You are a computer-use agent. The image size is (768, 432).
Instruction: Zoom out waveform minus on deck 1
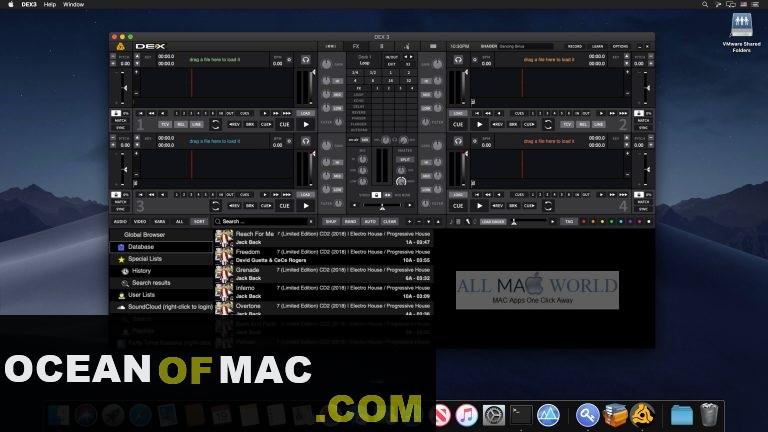(x=137, y=93)
